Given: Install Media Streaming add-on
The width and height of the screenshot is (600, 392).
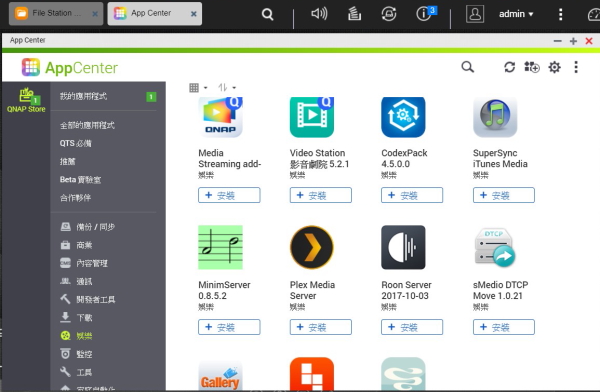Looking at the screenshot, I should [x=229, y=195].
